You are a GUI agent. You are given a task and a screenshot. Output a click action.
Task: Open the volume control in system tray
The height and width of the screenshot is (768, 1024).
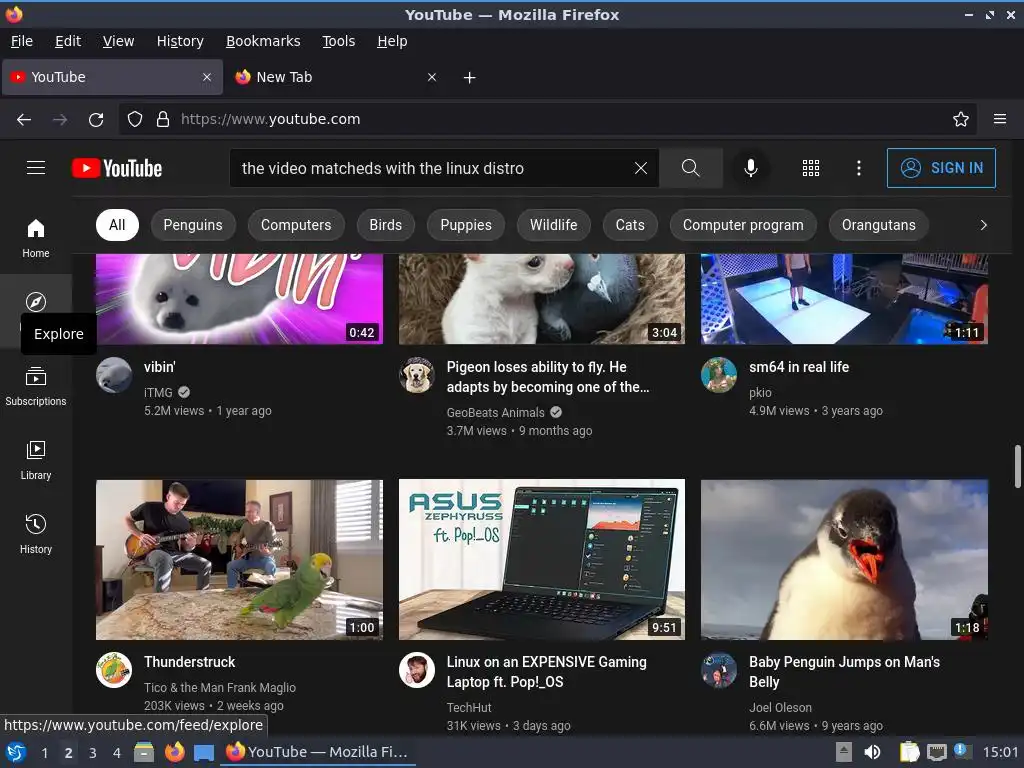click(x=872, y=752)
